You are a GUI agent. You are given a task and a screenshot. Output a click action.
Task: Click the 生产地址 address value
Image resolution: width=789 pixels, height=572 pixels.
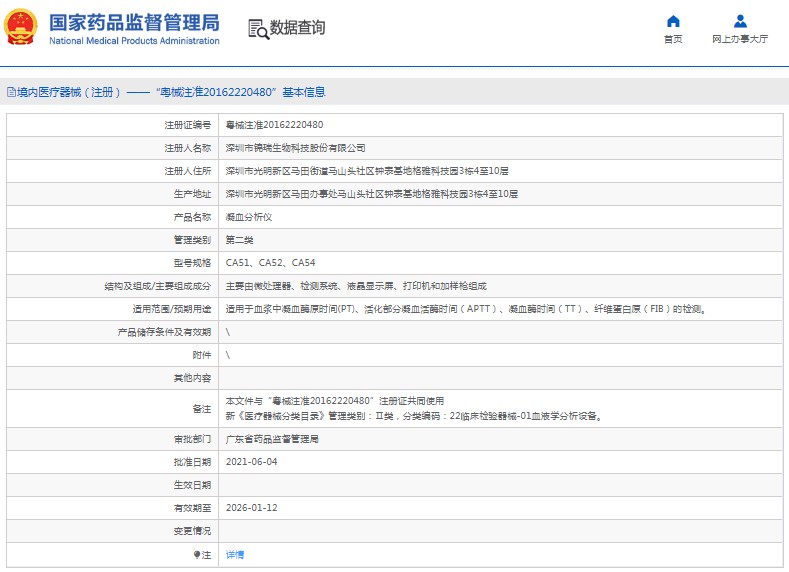tap(371, 194)
